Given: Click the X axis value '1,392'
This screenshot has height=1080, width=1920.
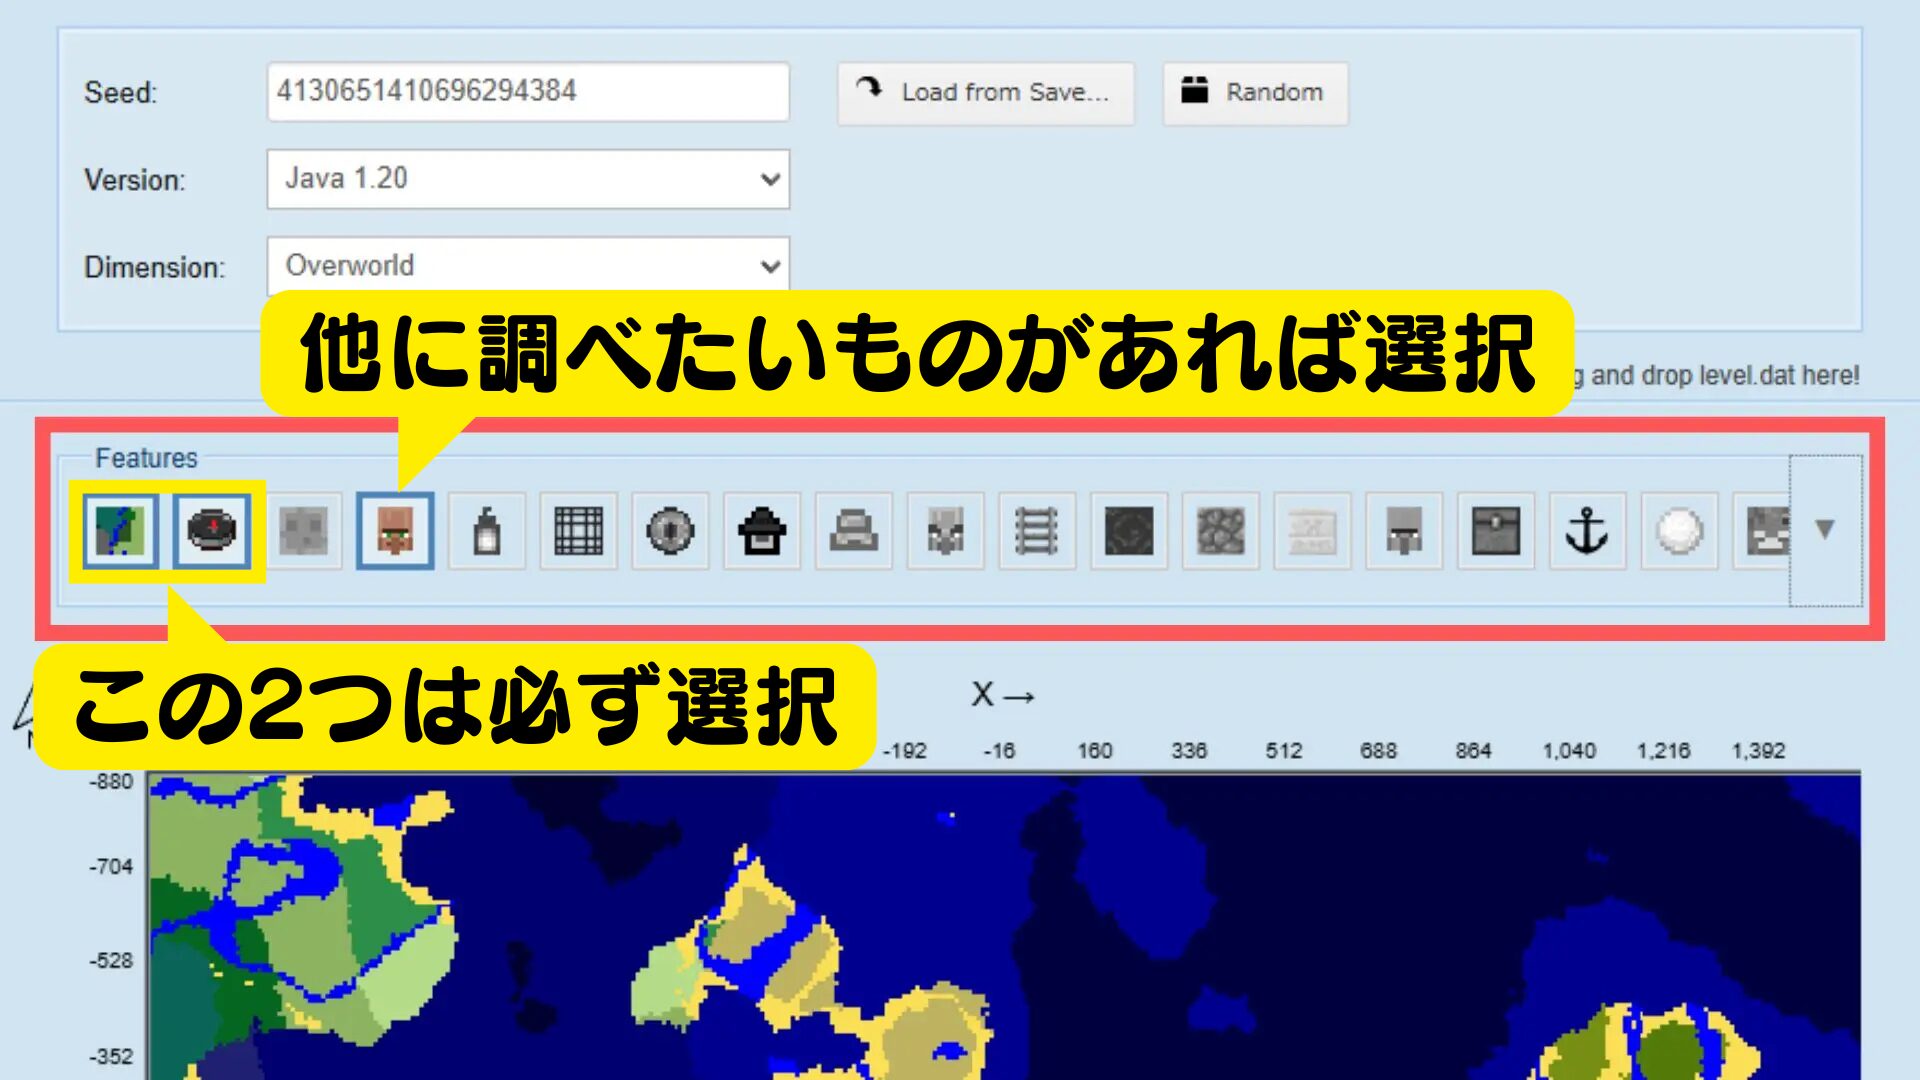Looking at the screenshot, I should [x=1758, y=751].
